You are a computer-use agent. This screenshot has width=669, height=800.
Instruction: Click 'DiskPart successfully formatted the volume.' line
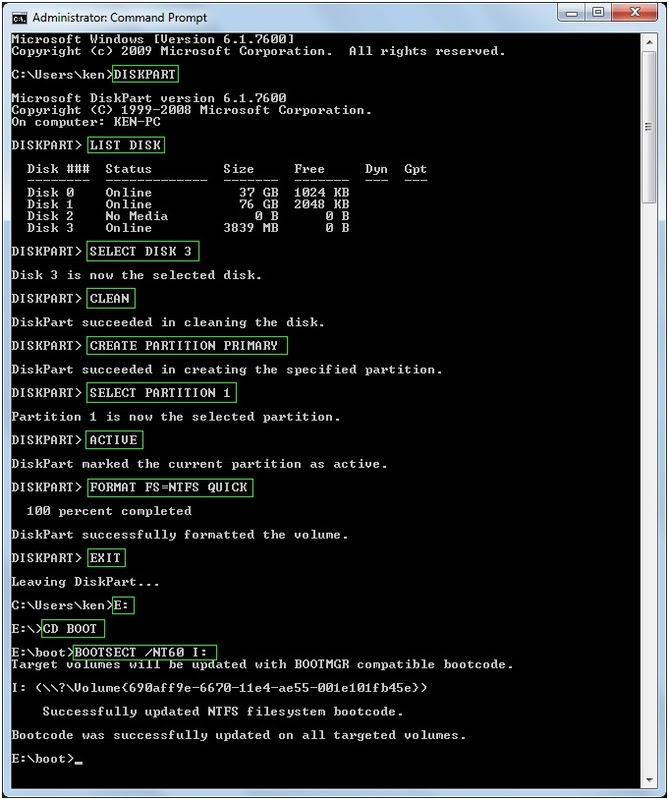(180, 534)
